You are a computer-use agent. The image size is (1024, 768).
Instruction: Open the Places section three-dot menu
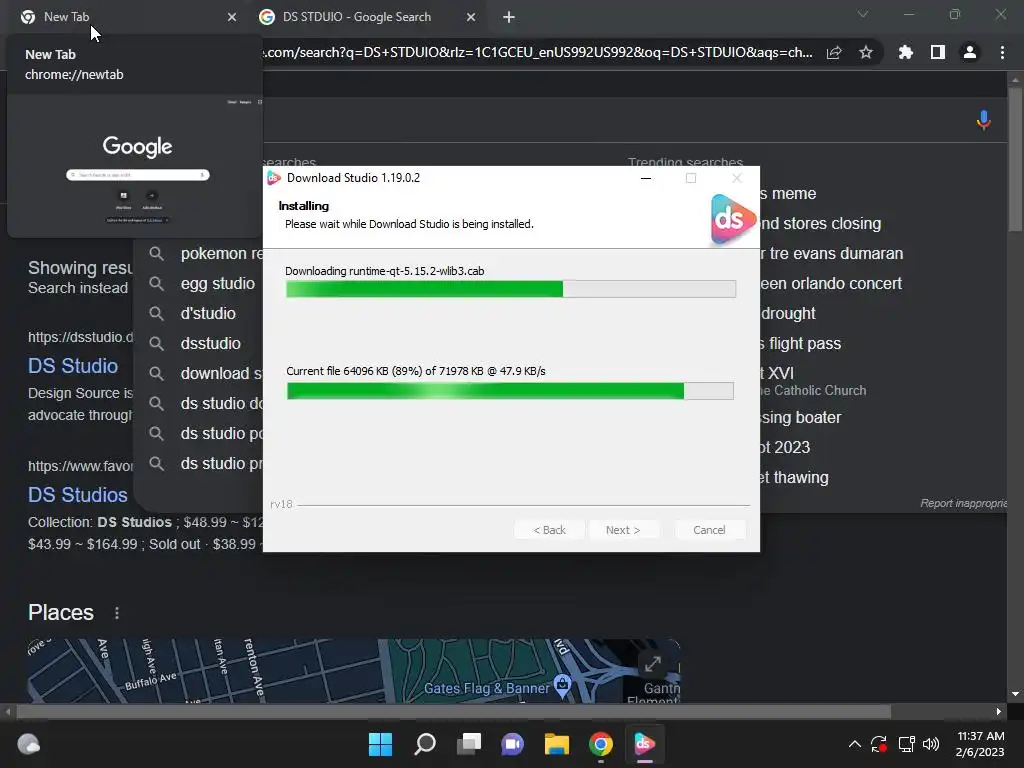click(x=117, y=613)
